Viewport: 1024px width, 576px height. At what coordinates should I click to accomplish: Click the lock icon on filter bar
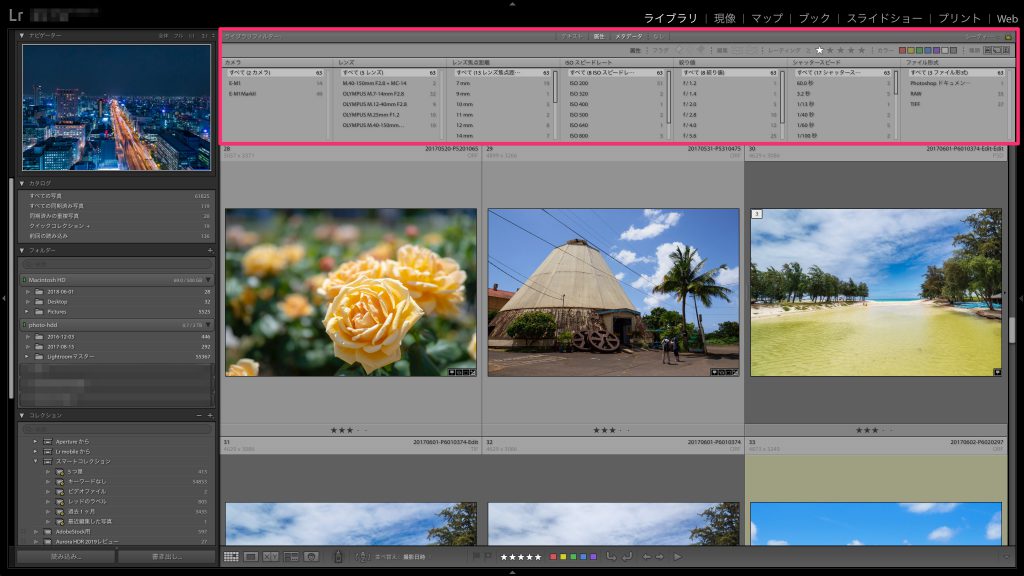click(1008, 37)
